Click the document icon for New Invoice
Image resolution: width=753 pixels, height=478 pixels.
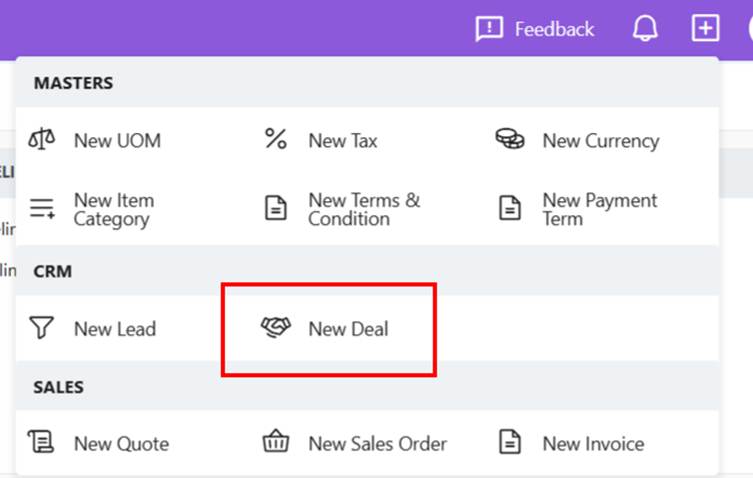510,443
